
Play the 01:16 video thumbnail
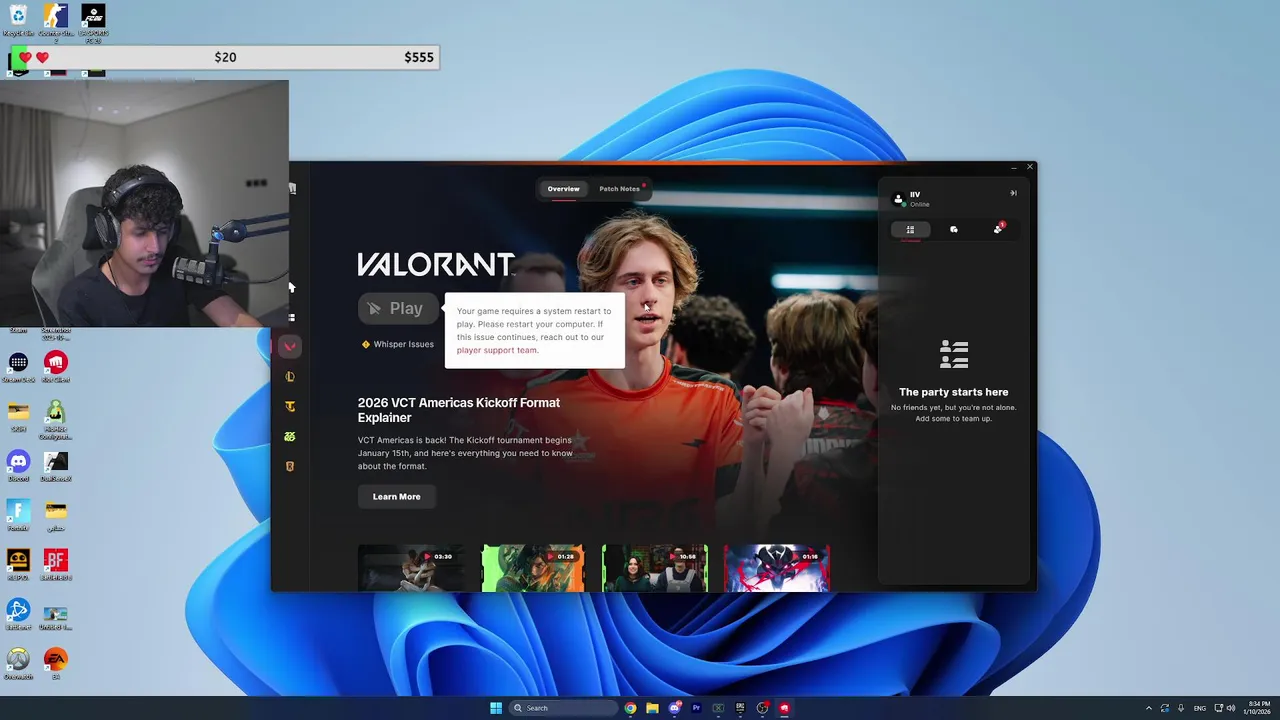(x=777, y=568)
